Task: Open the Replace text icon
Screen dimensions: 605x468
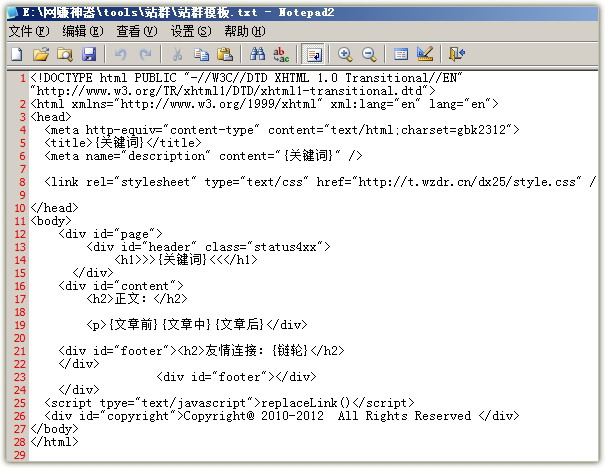Action: (x=281, y=54)
